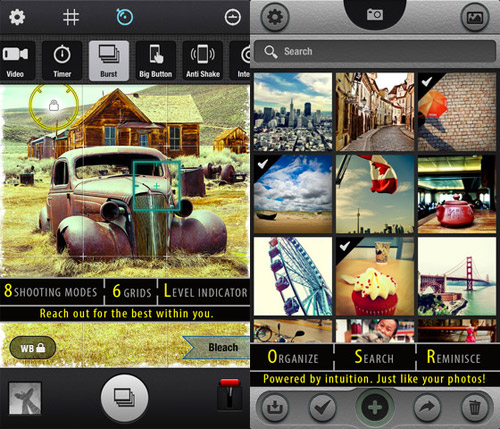
Task: Toggle the WB lock button
Action: (33, 348)
